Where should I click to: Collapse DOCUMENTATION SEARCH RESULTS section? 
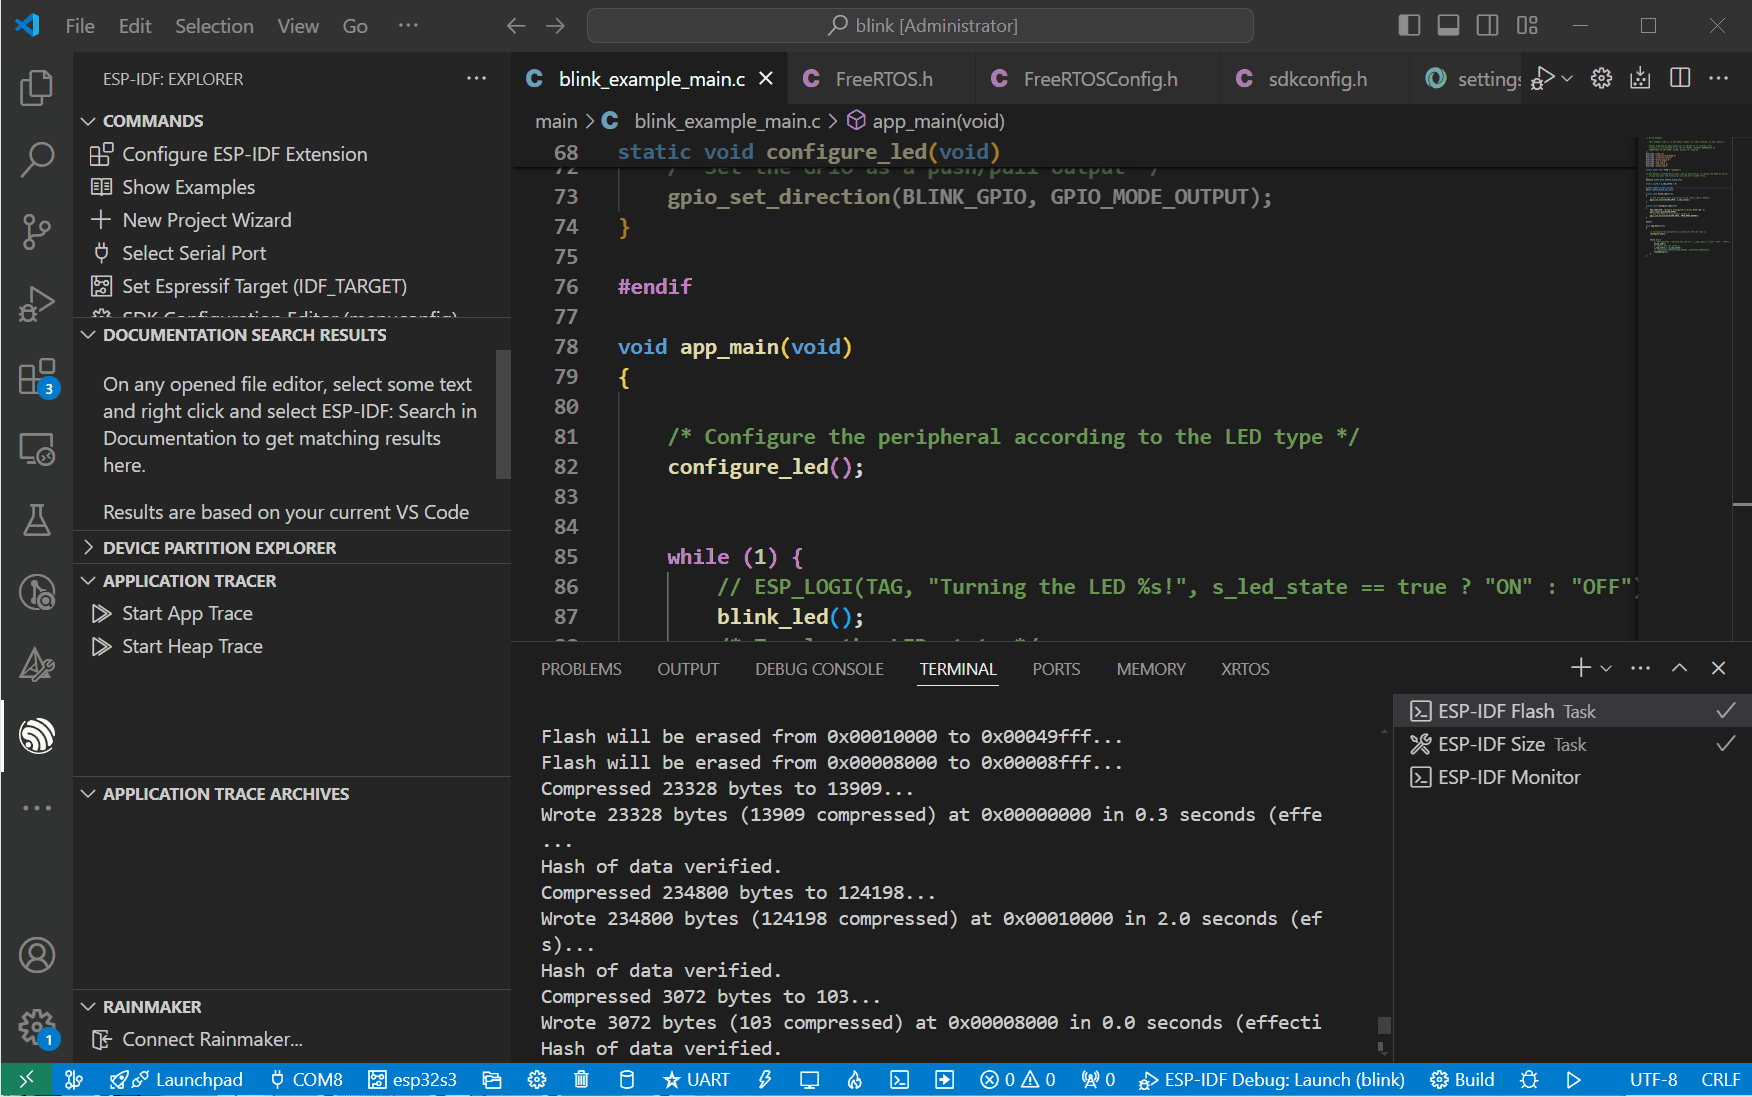pos(88,335)
